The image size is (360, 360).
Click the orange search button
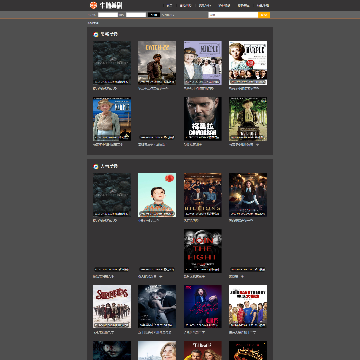coord(264,15)
